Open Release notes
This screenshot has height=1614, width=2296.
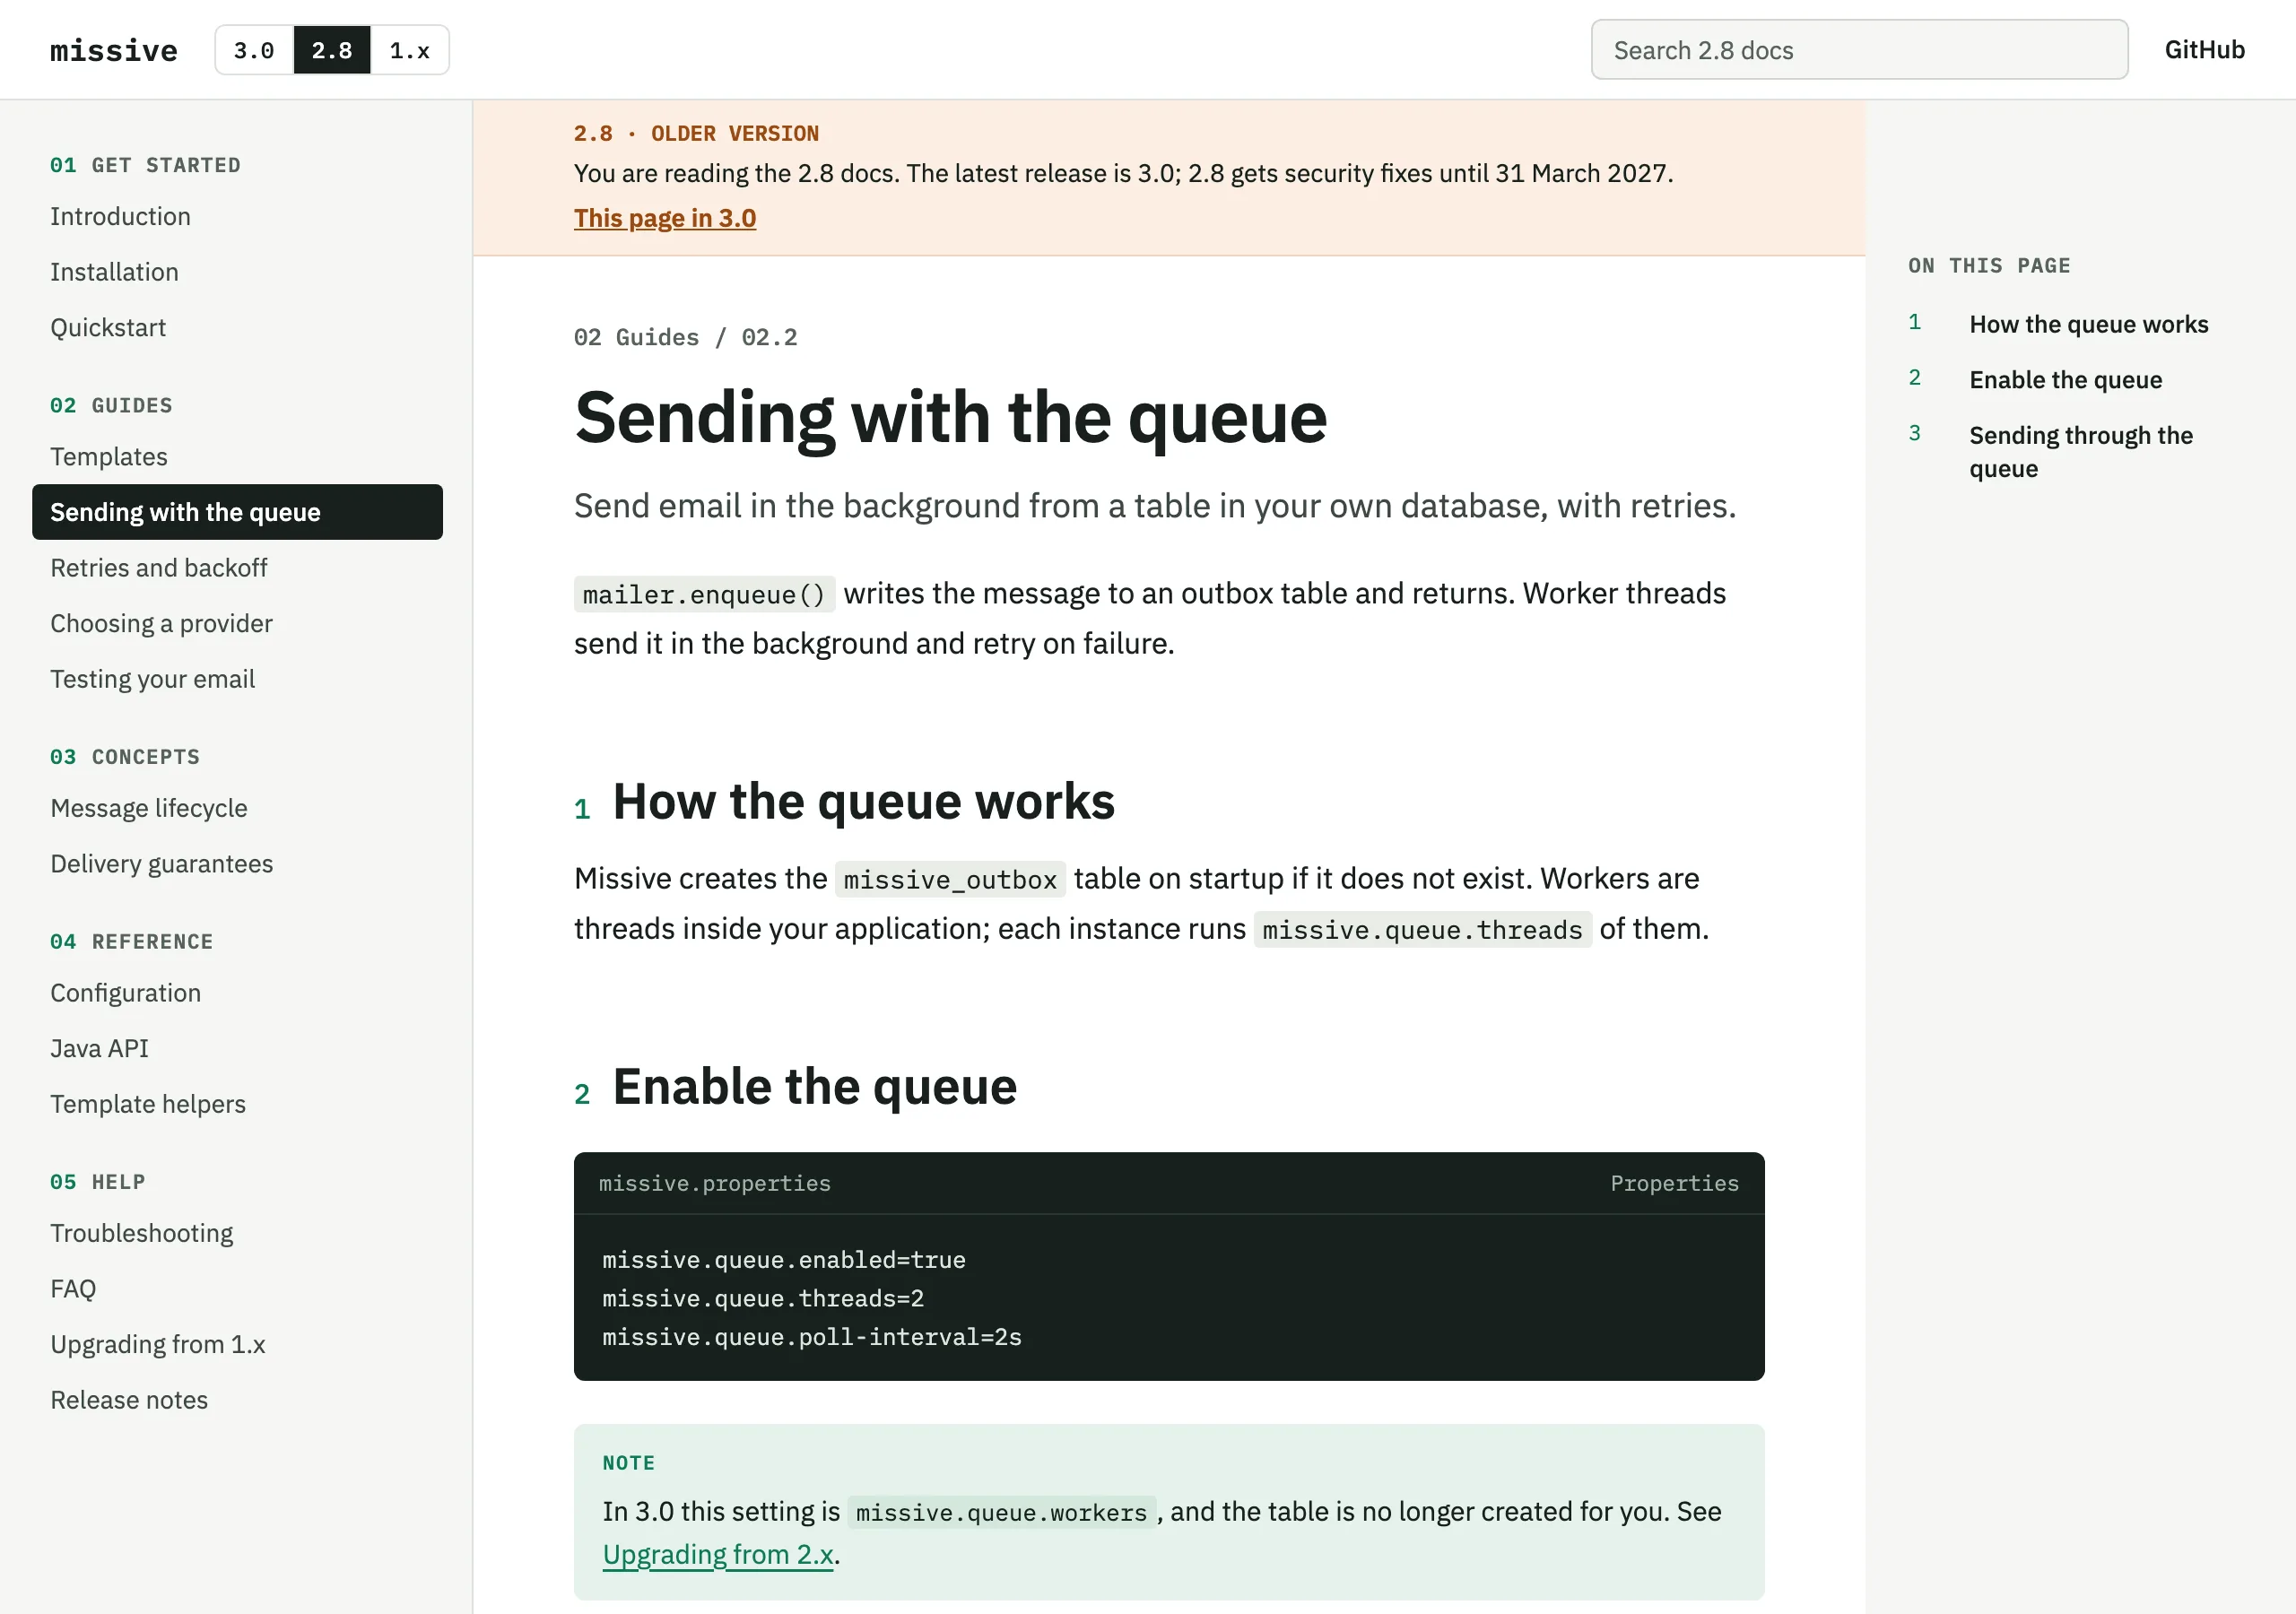click(x=129, y=1400)
